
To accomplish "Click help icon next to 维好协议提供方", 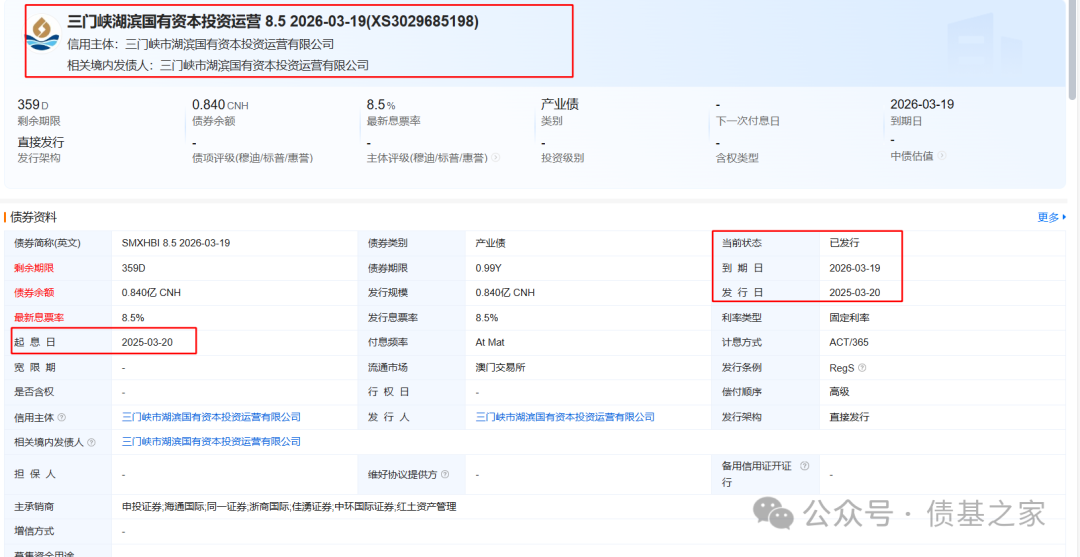I will (x=445, y=474).
